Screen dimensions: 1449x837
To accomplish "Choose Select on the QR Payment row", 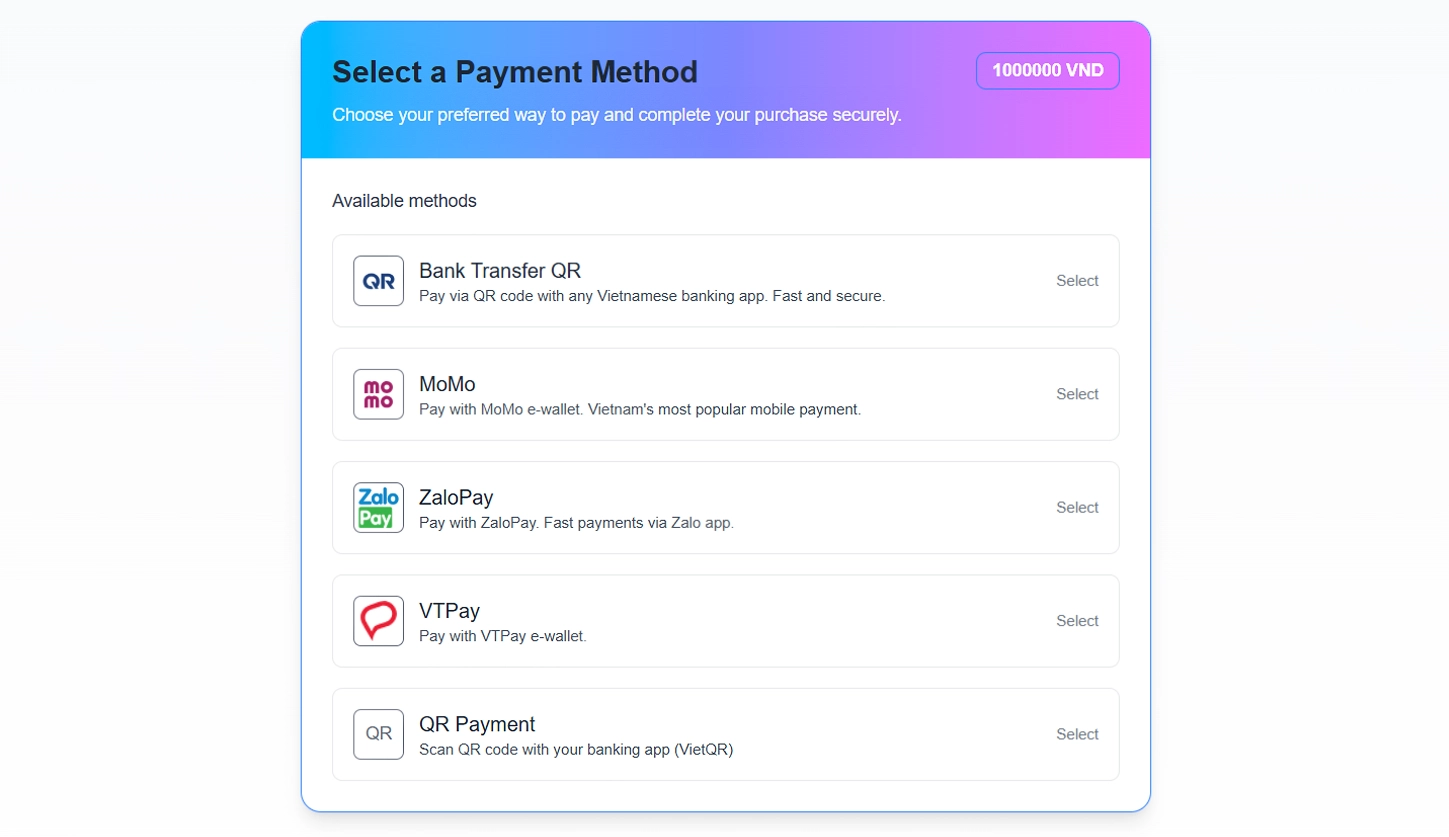I will (x=1077, y=734).
